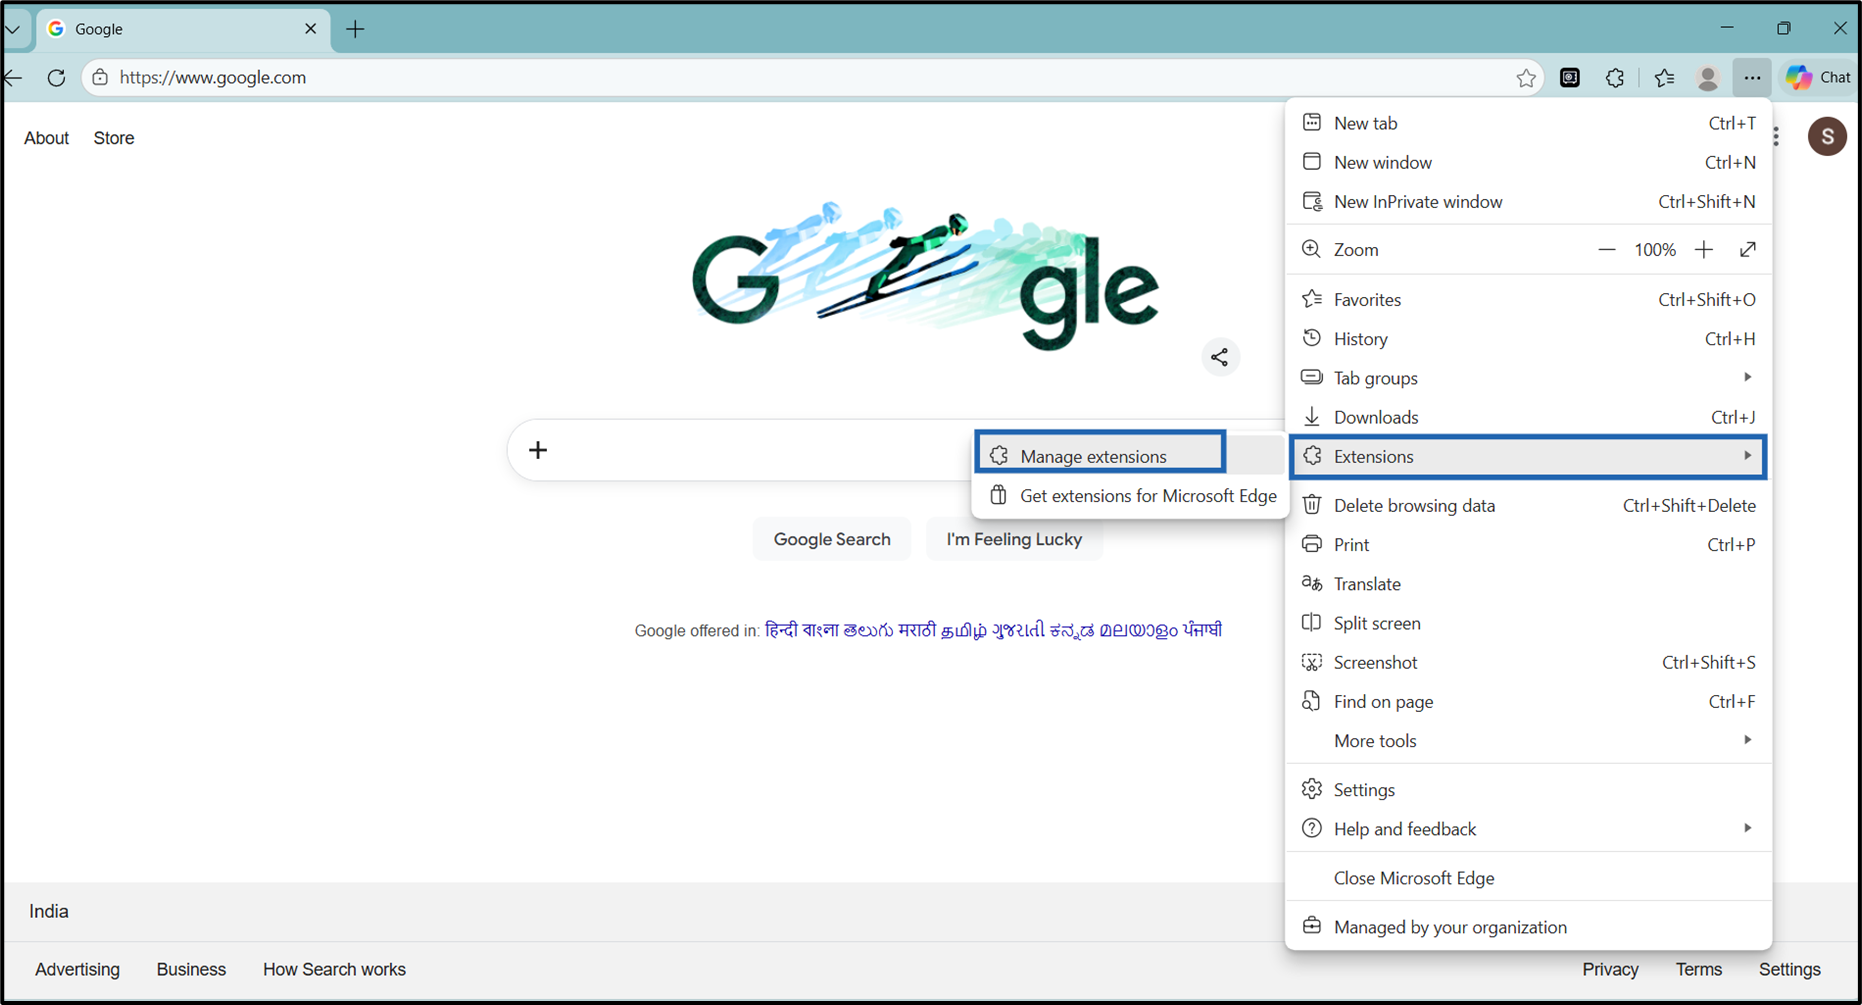Enter full screen via zoom expand icon
Screen dimensions: 1862x1005
coord(1748,250)
